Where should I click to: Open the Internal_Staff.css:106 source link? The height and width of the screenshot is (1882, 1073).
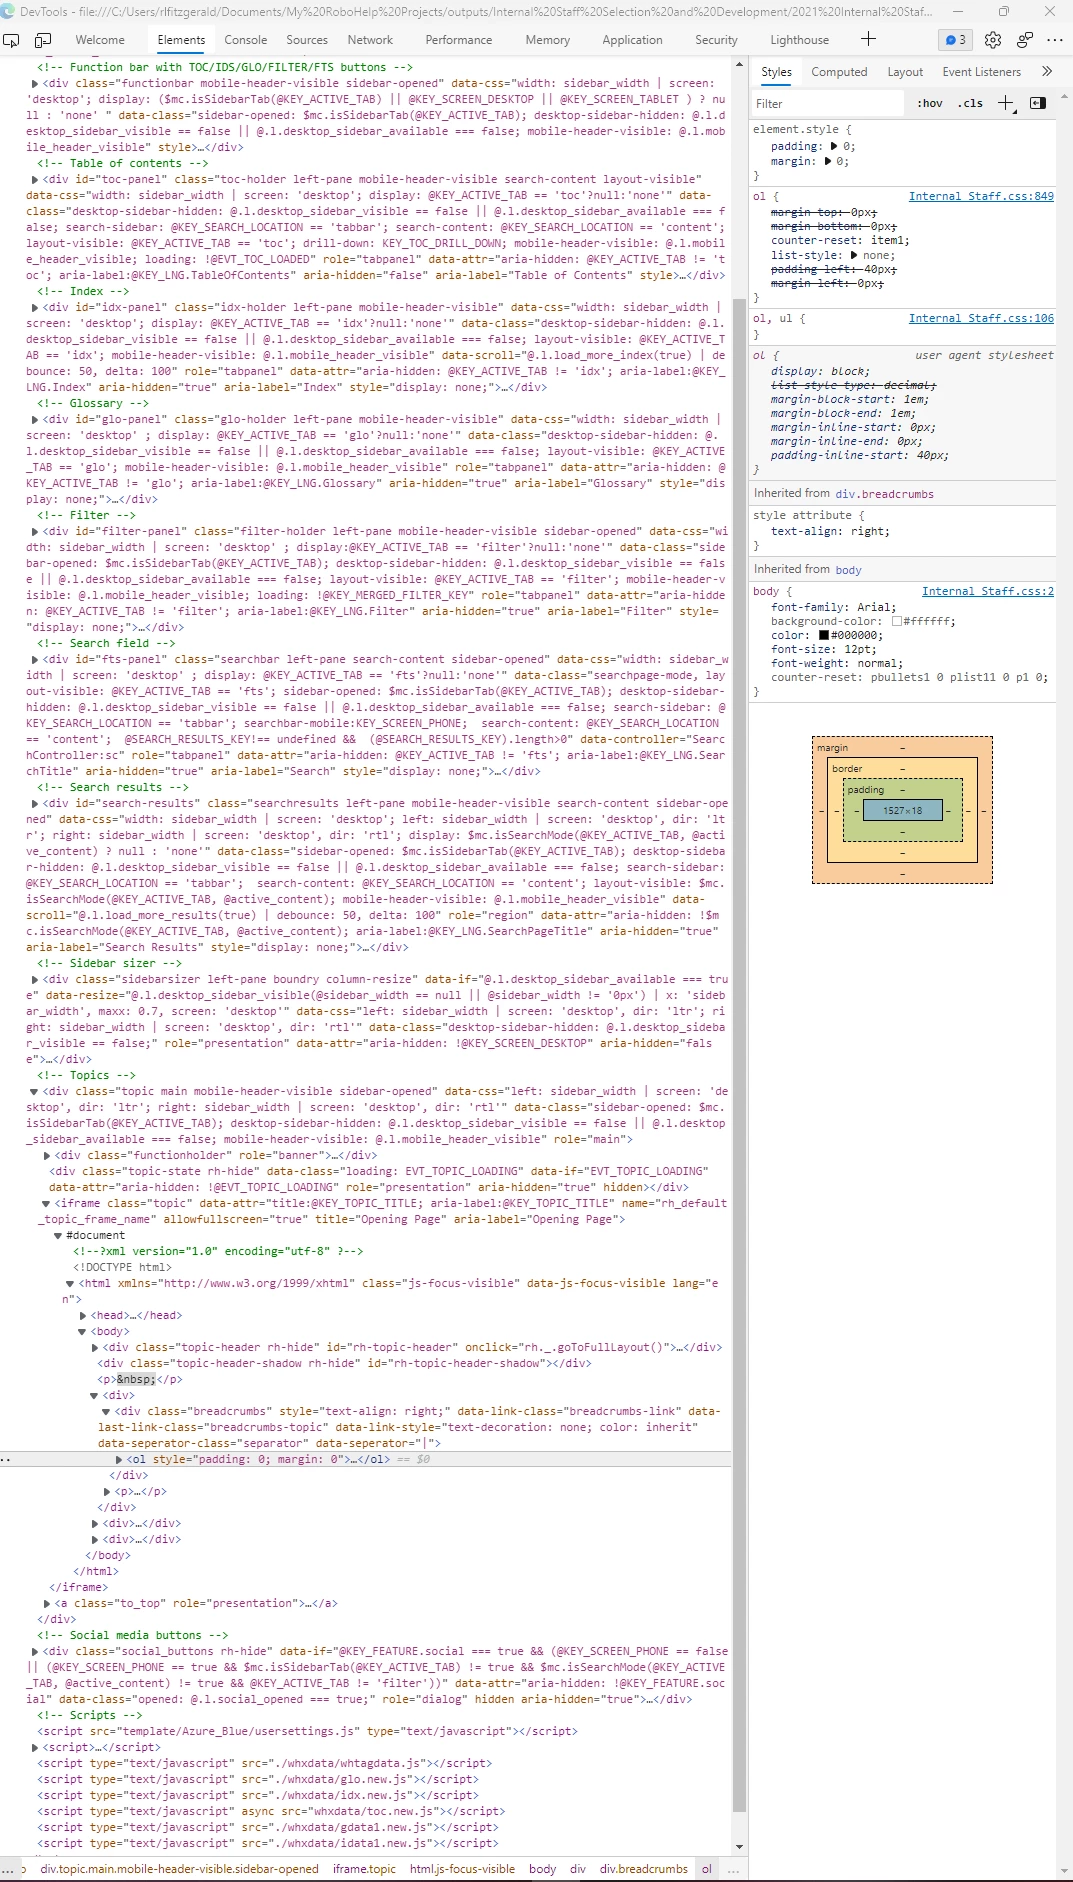click(981, 318)
